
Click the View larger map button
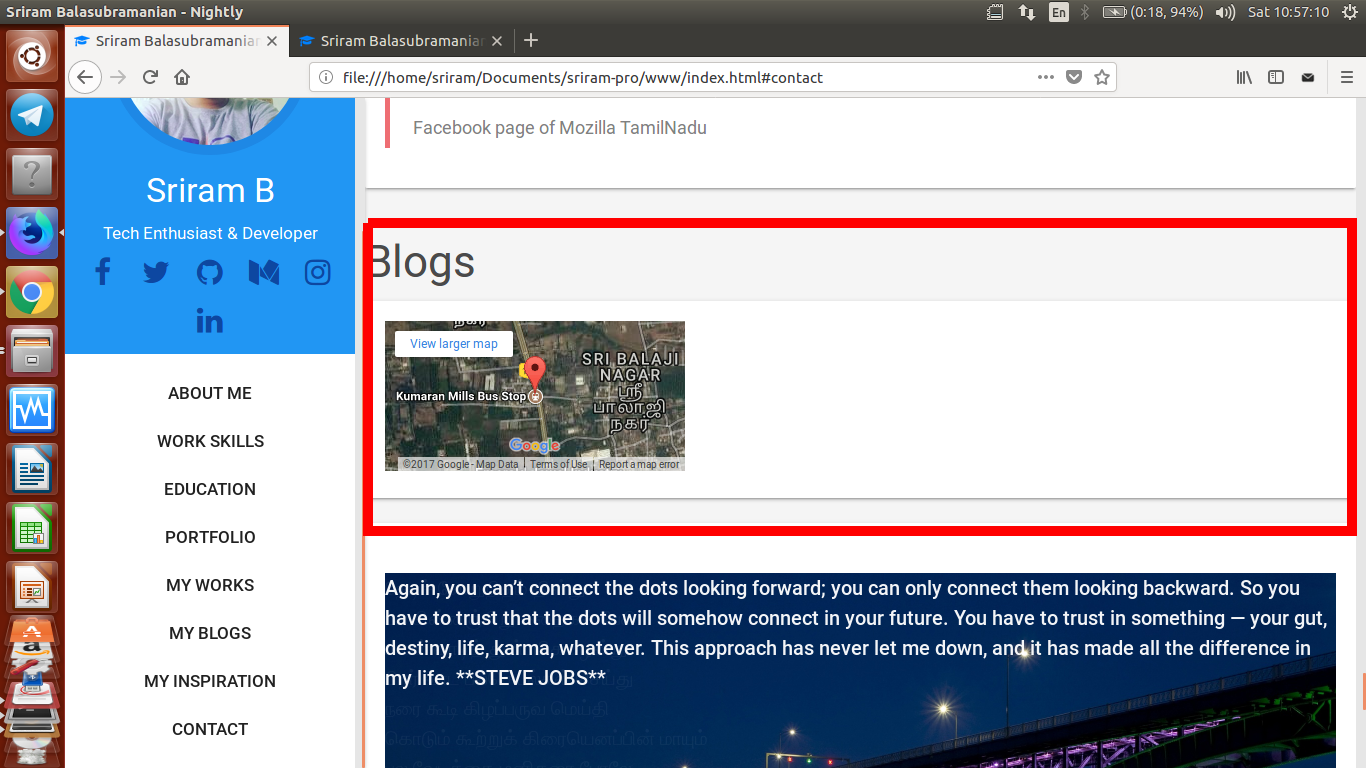point(452,343)
